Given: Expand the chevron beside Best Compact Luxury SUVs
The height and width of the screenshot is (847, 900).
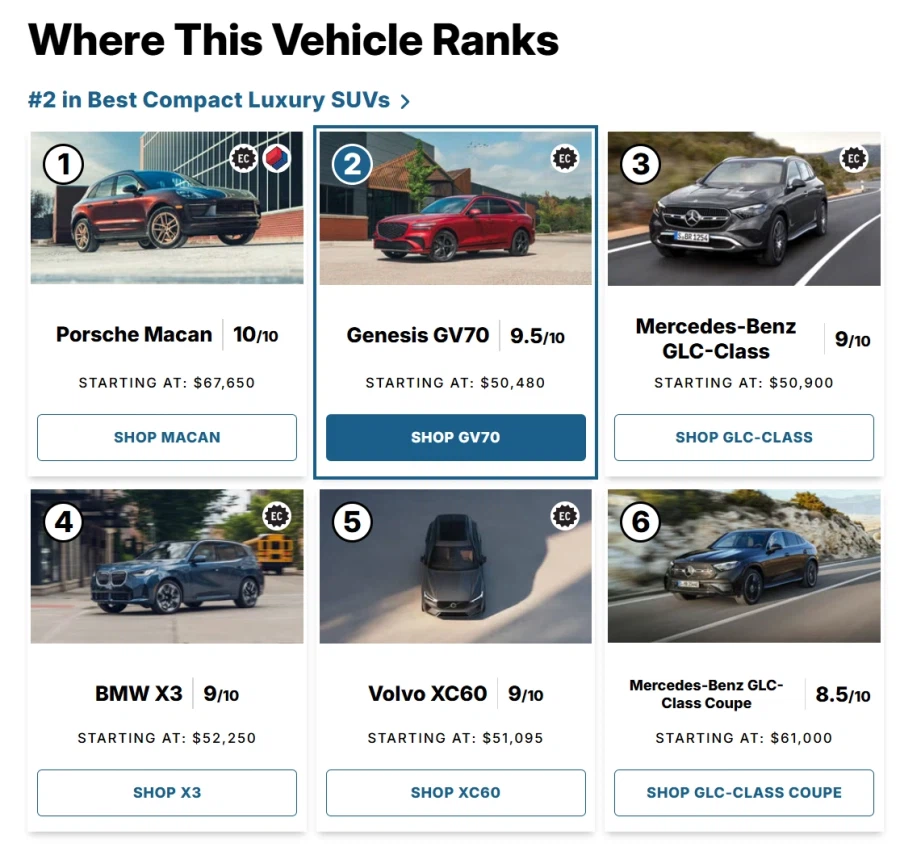Looking at the screenshot, I should tap(405, 101).
